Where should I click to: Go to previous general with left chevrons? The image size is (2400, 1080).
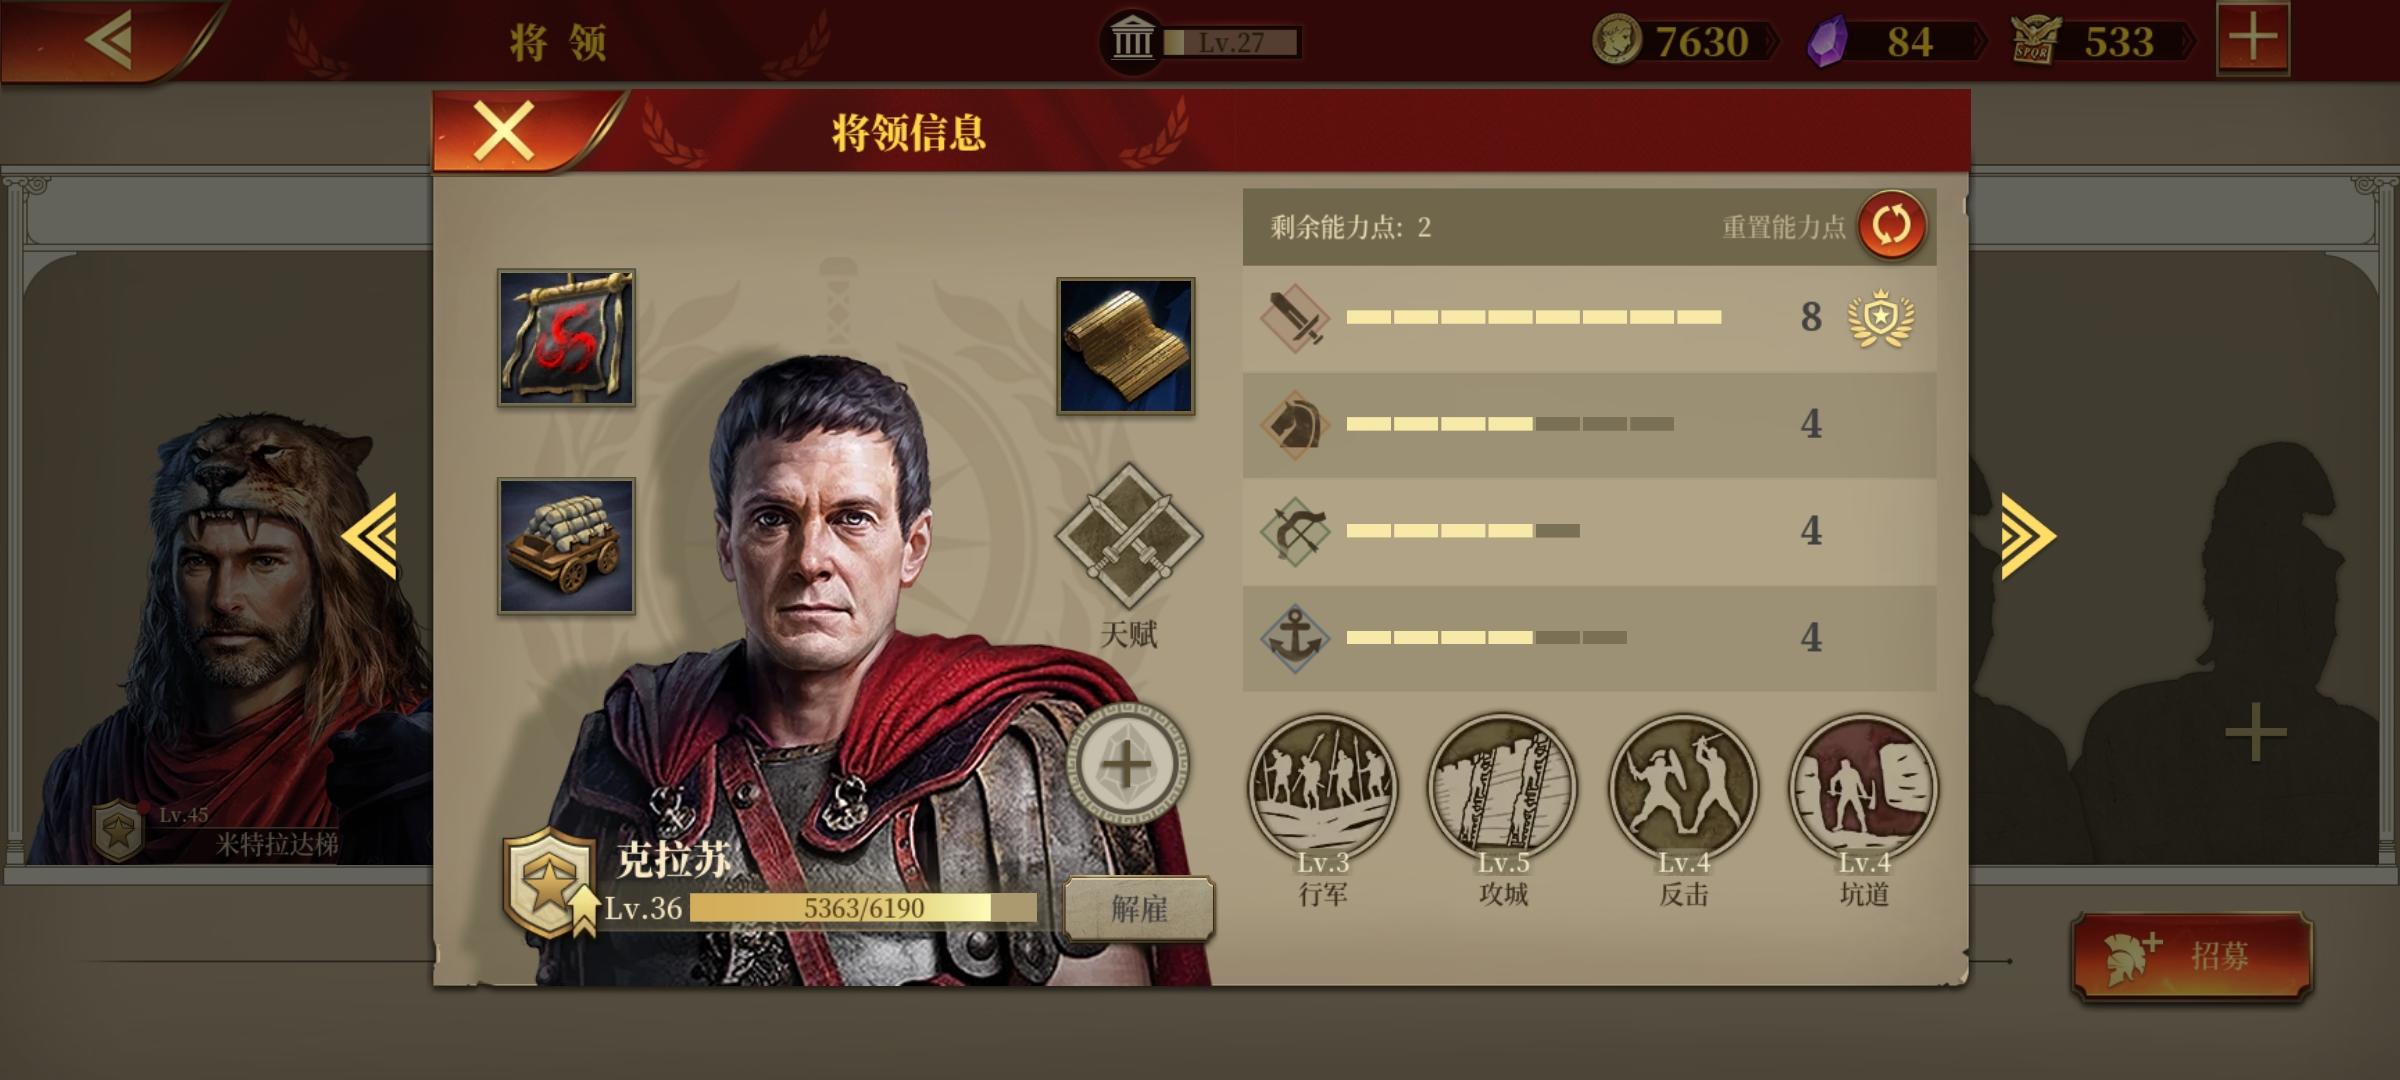point(370,537)
